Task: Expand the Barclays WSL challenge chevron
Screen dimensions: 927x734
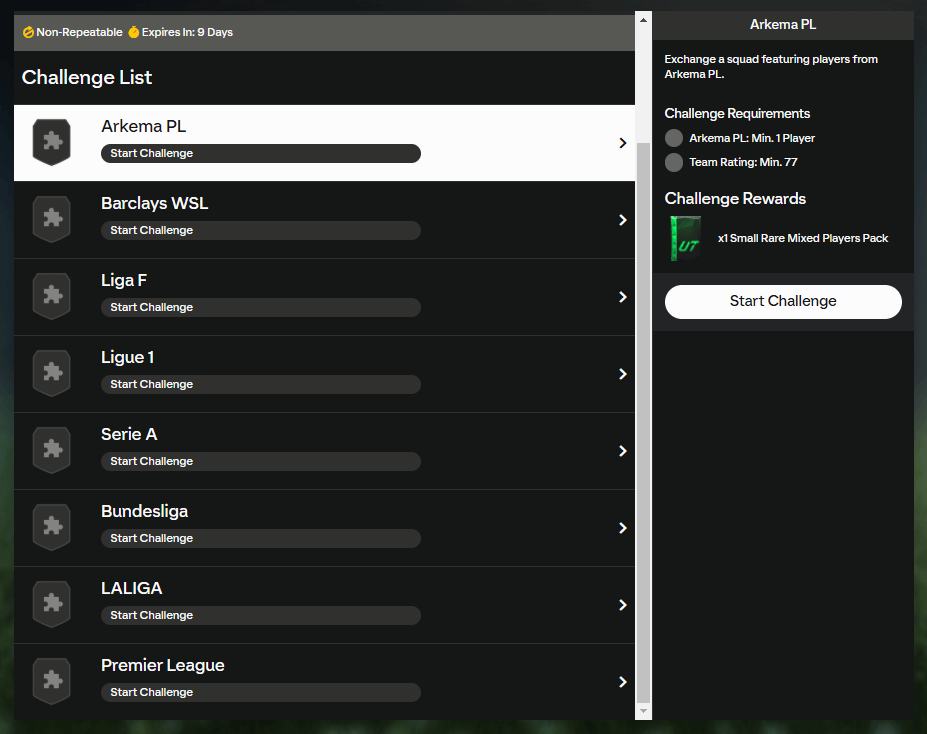Action: pos(622,220)
